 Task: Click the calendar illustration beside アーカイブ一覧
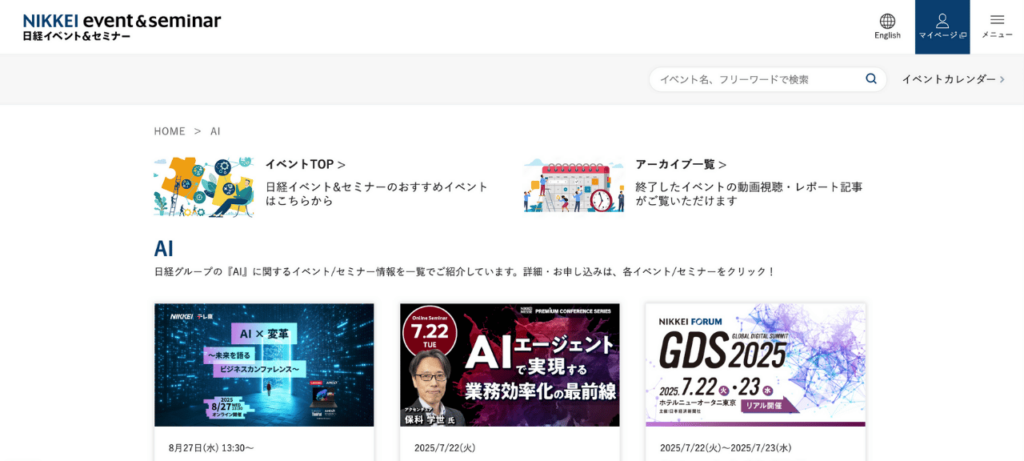[574, 186]
